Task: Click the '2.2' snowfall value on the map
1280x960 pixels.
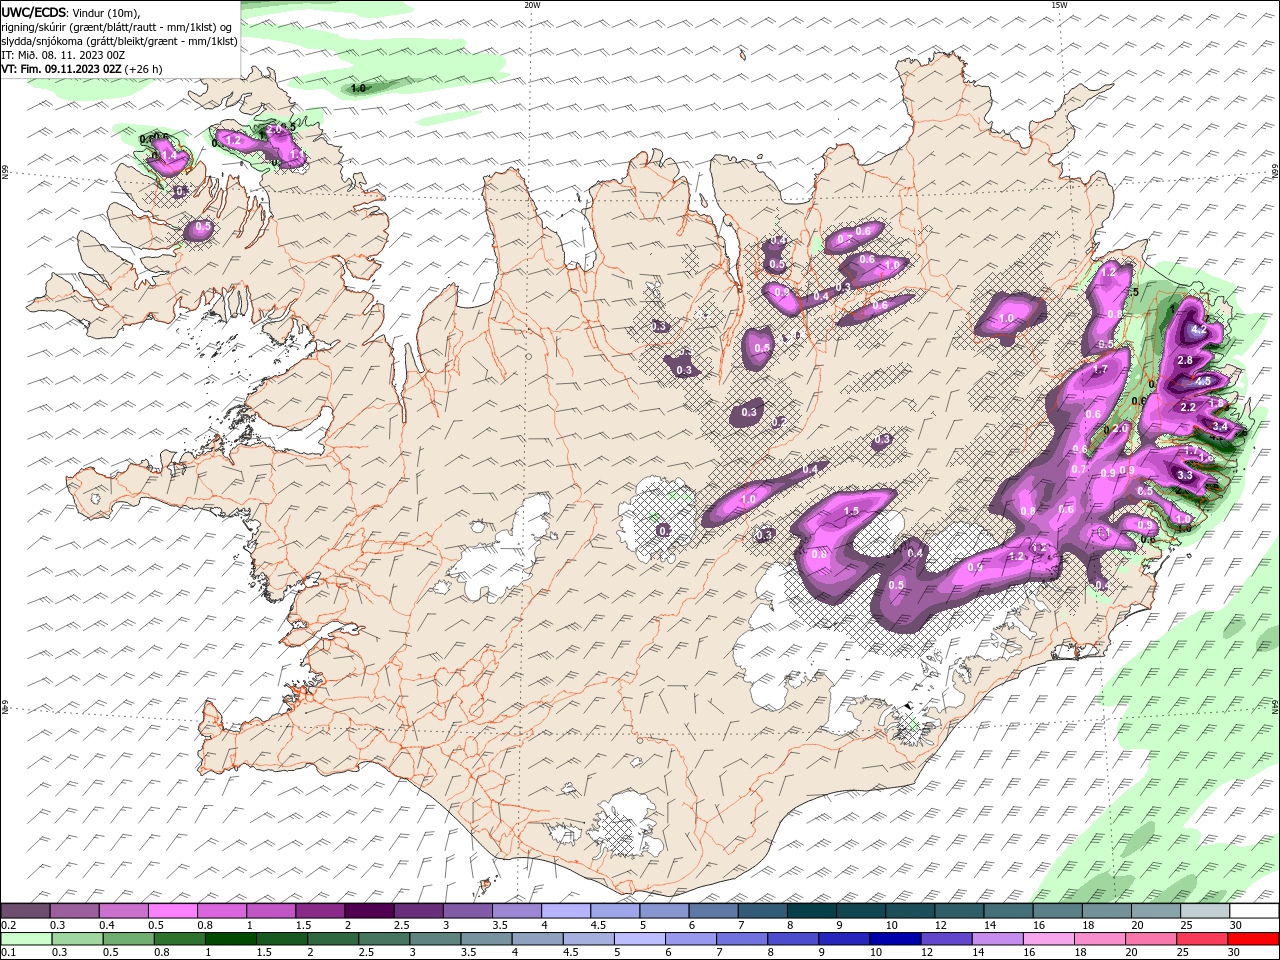Action: [1189, 407]
